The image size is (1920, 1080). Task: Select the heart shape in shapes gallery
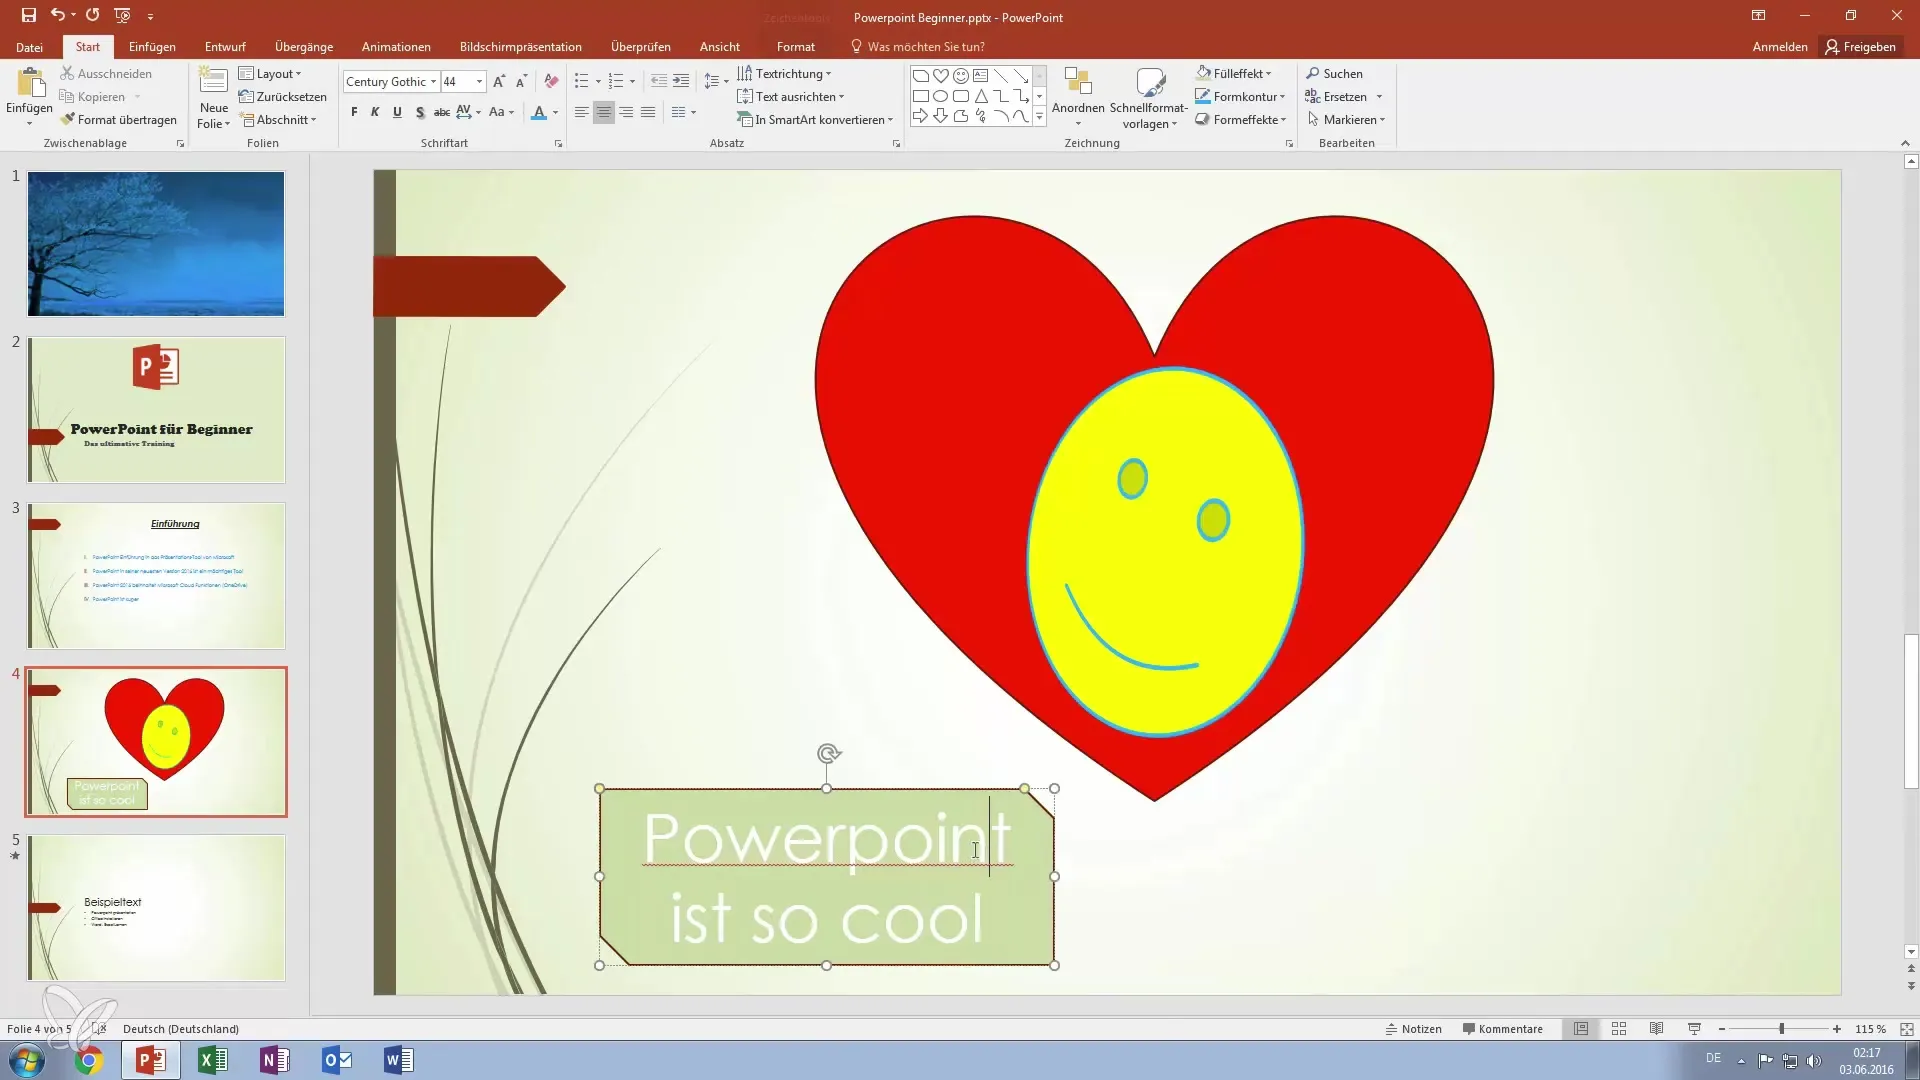(941, 76)
